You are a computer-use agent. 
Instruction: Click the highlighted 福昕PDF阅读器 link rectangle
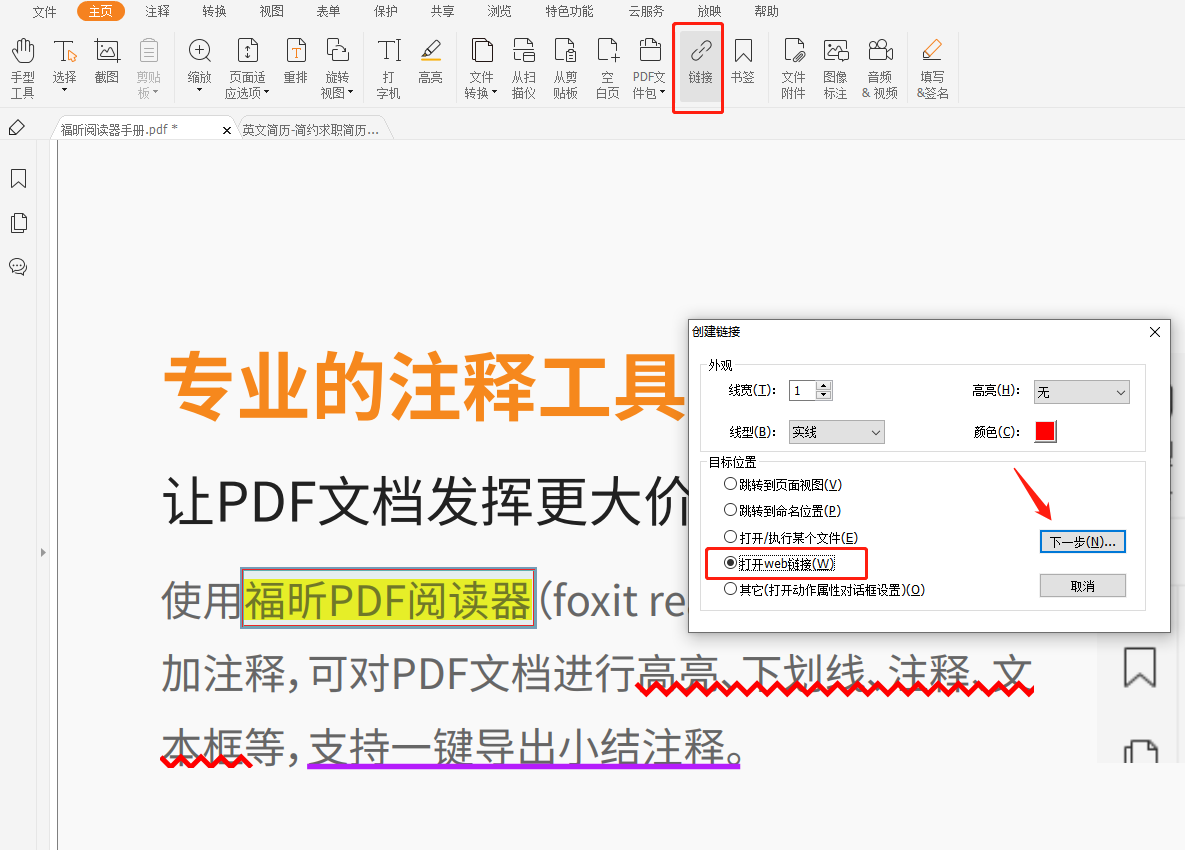[x=388, y=598]
